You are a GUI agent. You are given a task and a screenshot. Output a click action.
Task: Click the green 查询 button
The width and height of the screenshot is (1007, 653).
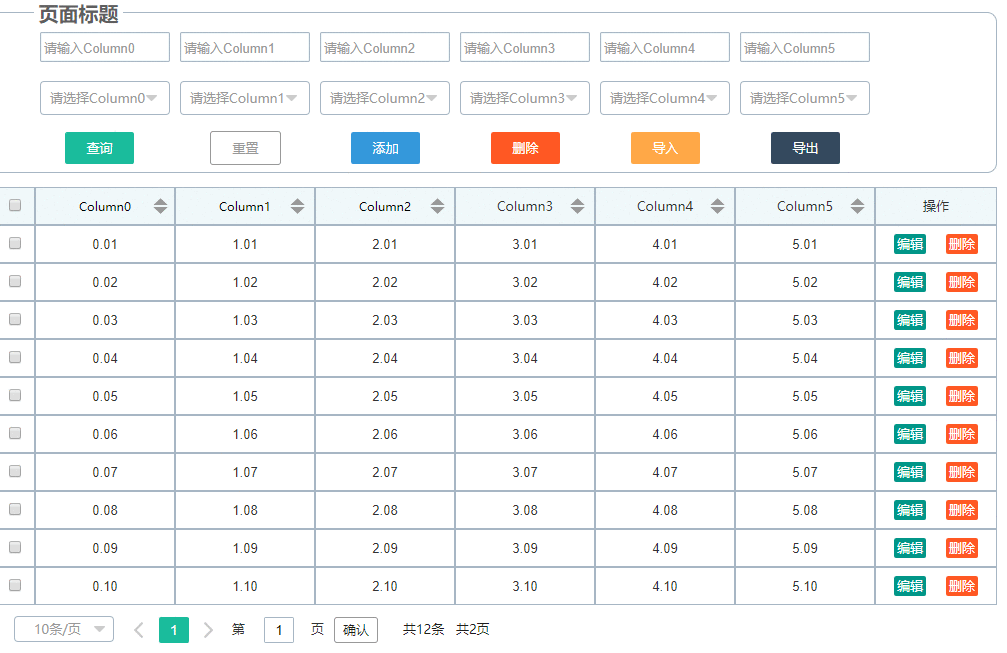click(x=100, y=148)
